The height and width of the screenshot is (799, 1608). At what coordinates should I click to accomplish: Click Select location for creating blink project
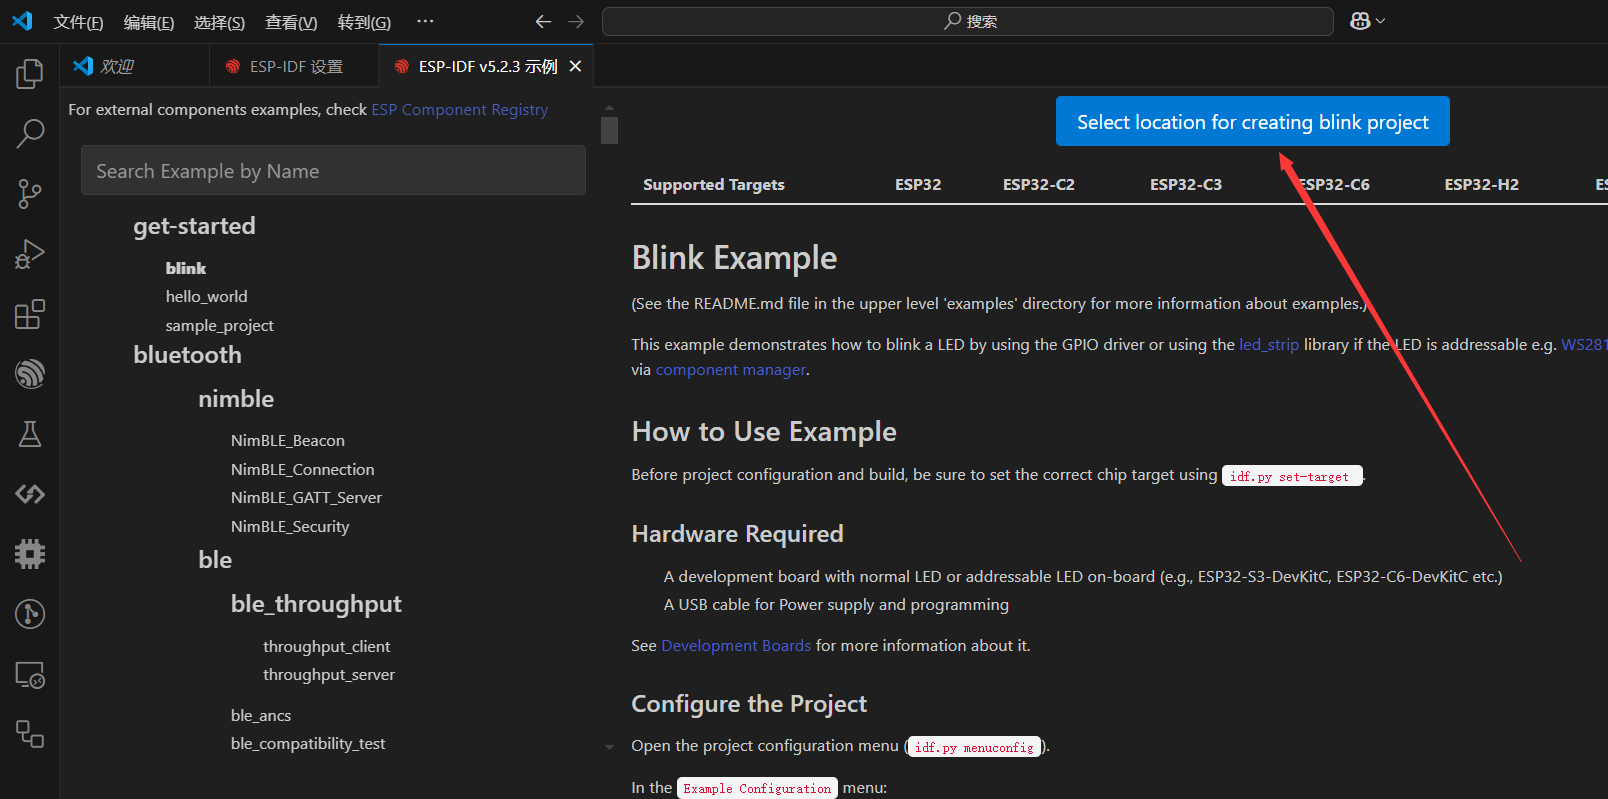click(x=1252, y=122)
